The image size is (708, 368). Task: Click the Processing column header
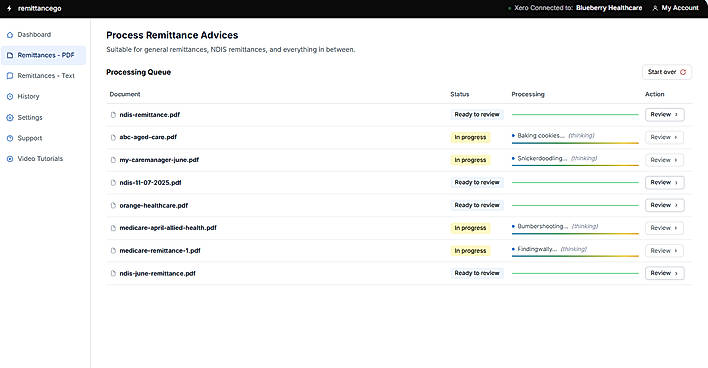[x=528, y=94]
